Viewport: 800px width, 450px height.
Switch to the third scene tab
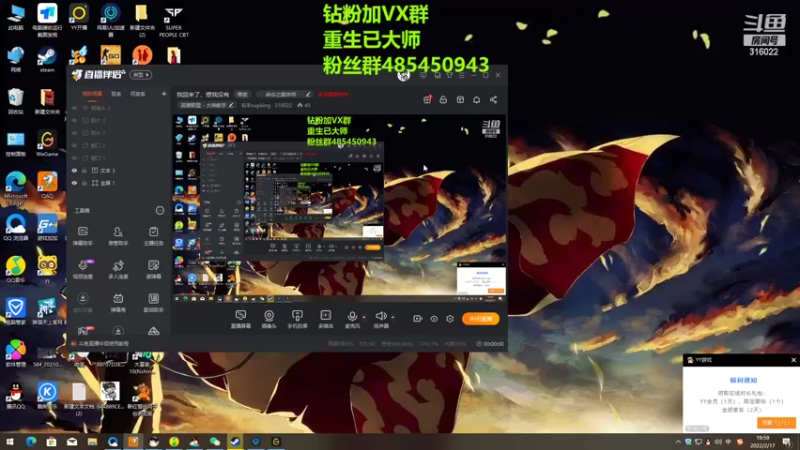pyautogui.click(x=138, y=94)
